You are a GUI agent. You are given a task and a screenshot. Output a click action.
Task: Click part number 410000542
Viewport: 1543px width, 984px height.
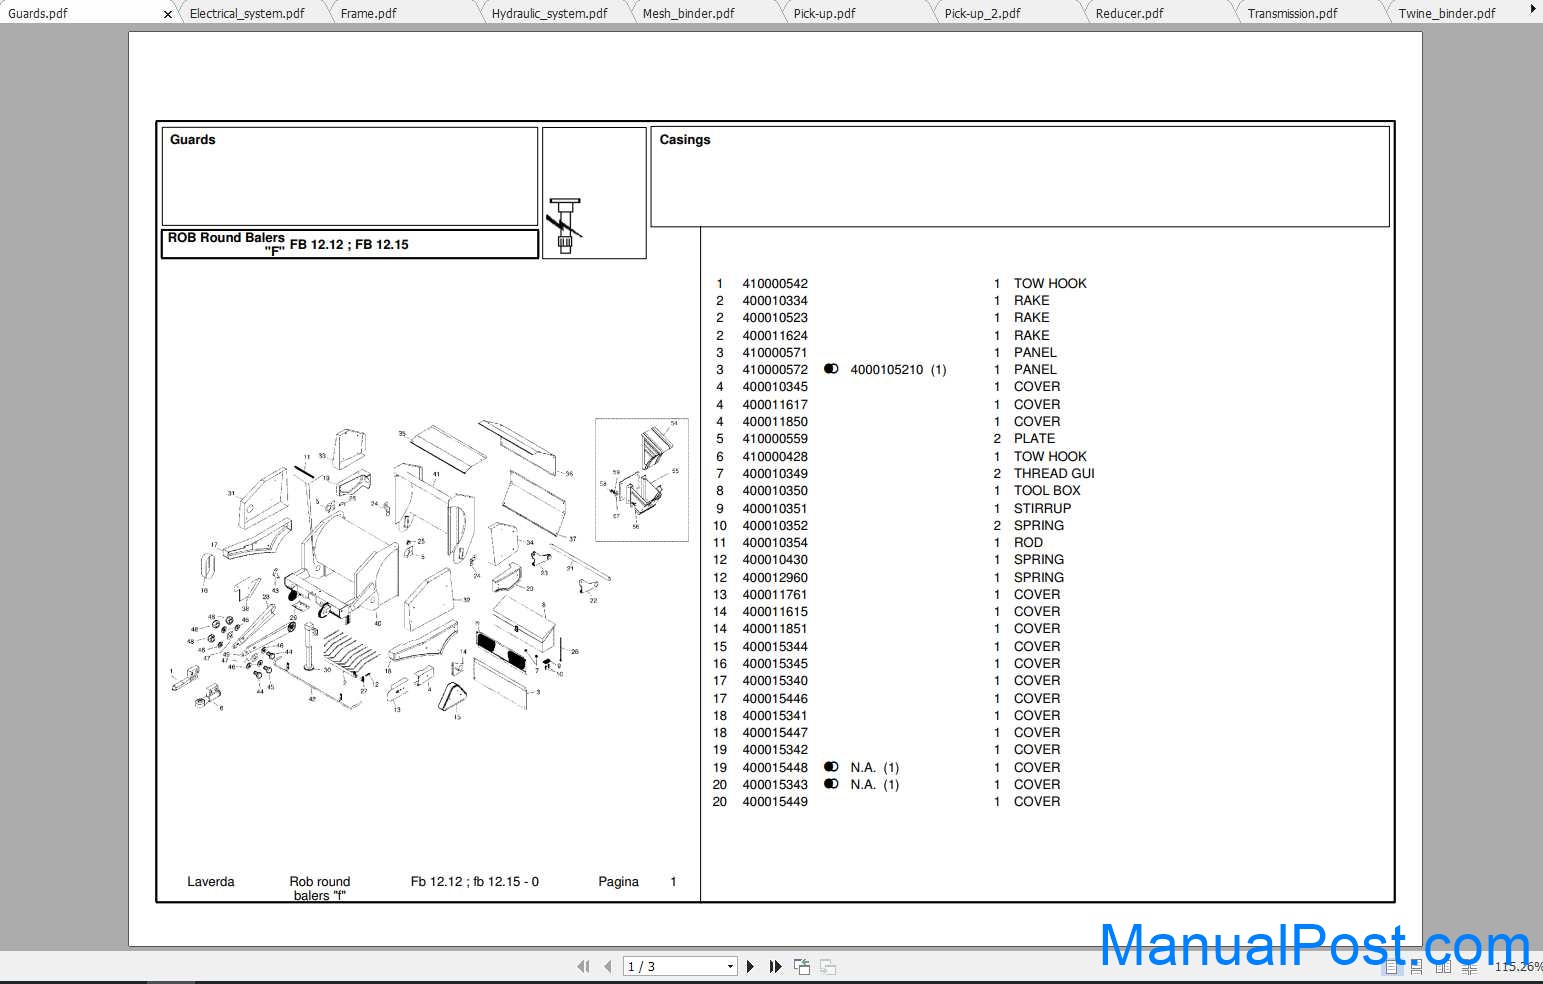point(775,284)
